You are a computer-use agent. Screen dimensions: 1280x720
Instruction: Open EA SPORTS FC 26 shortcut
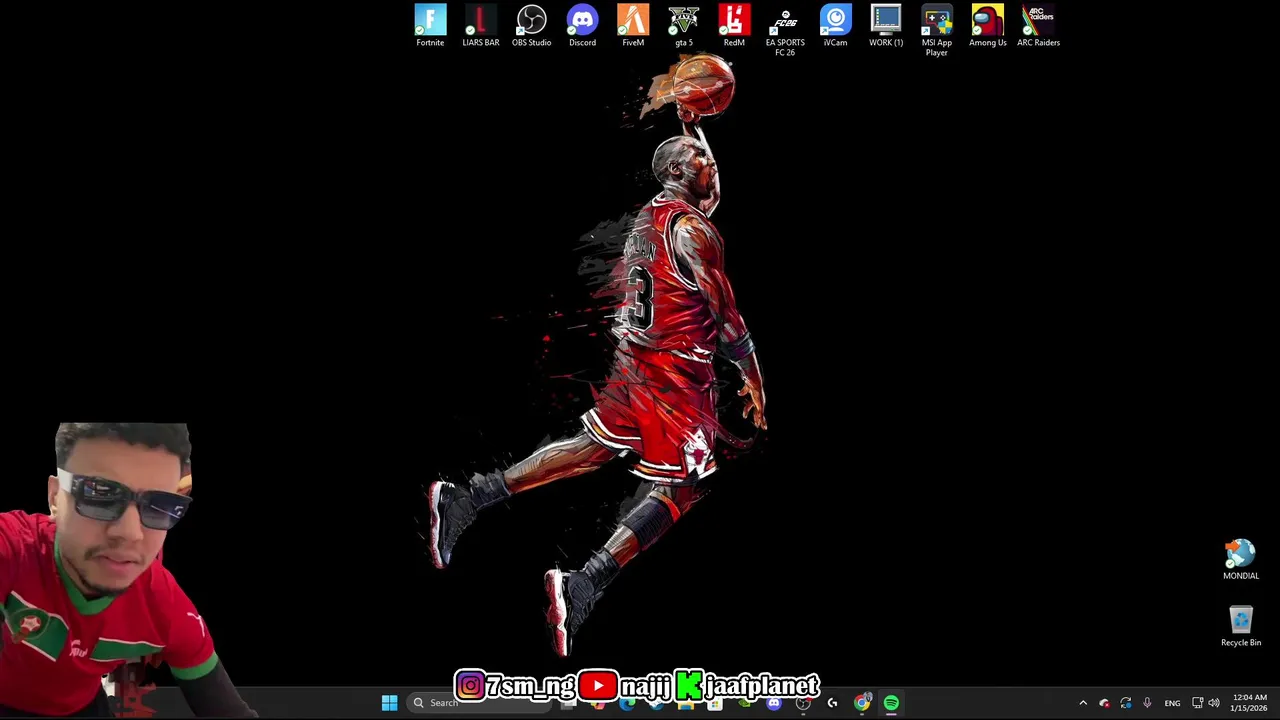[785, 30]
